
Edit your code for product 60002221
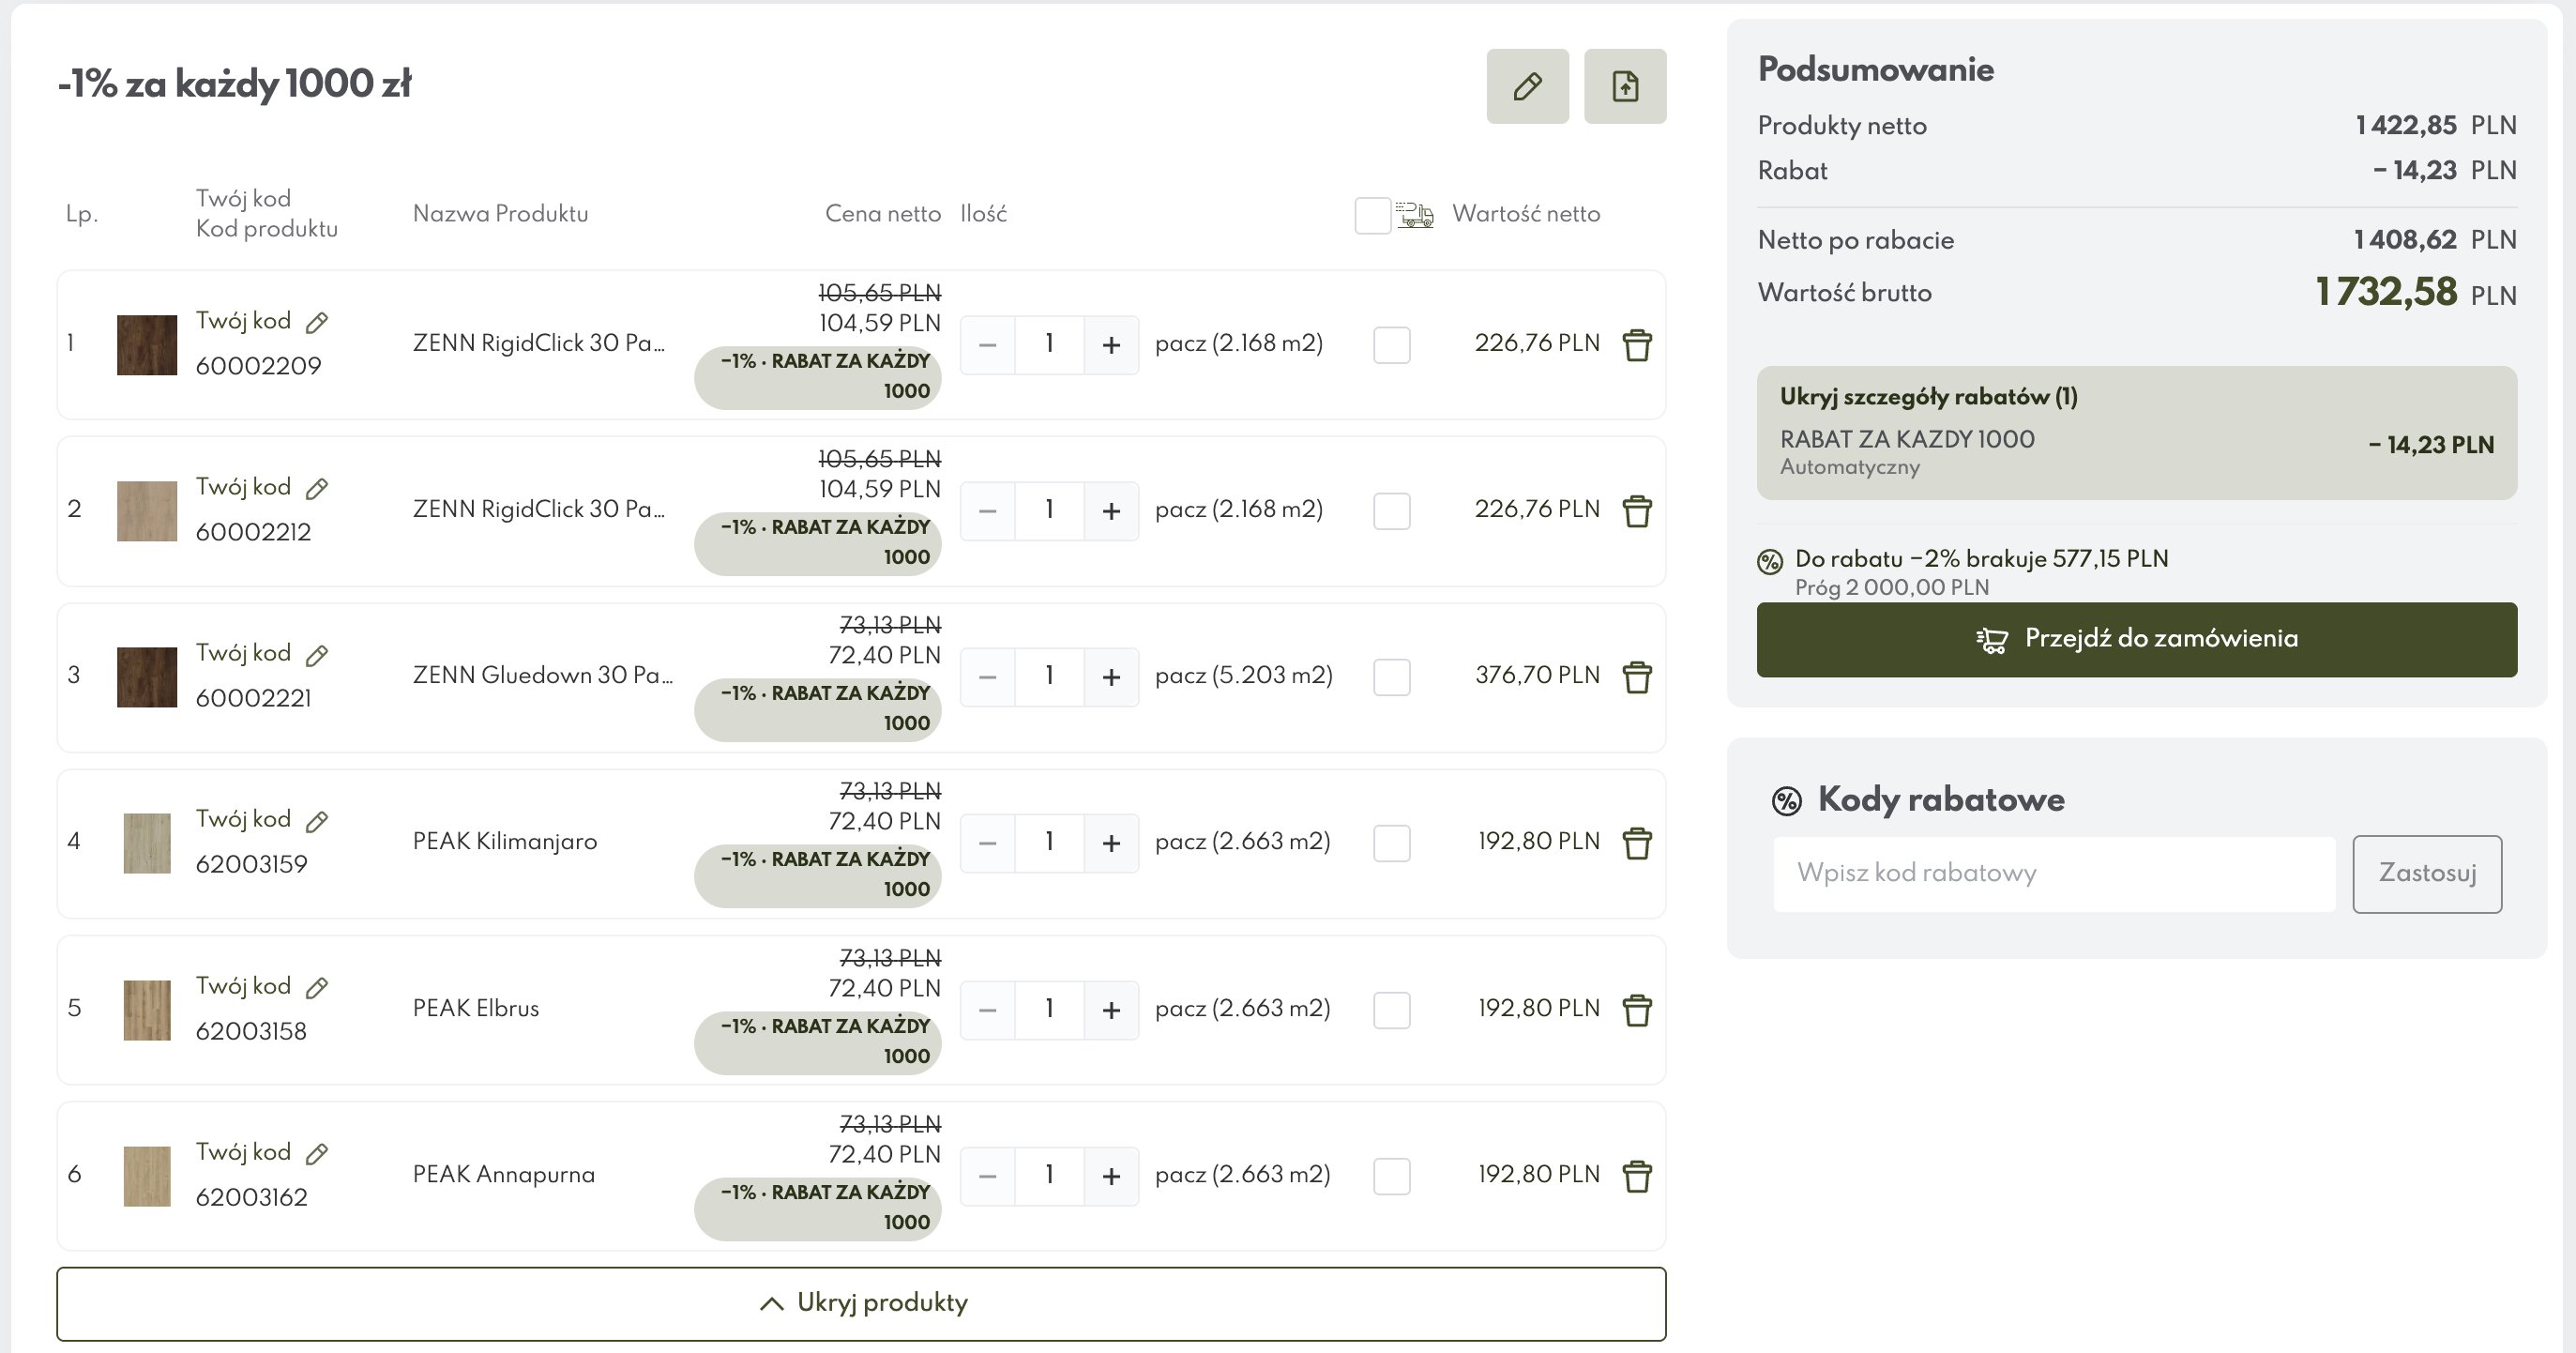[x=317, y=655]
